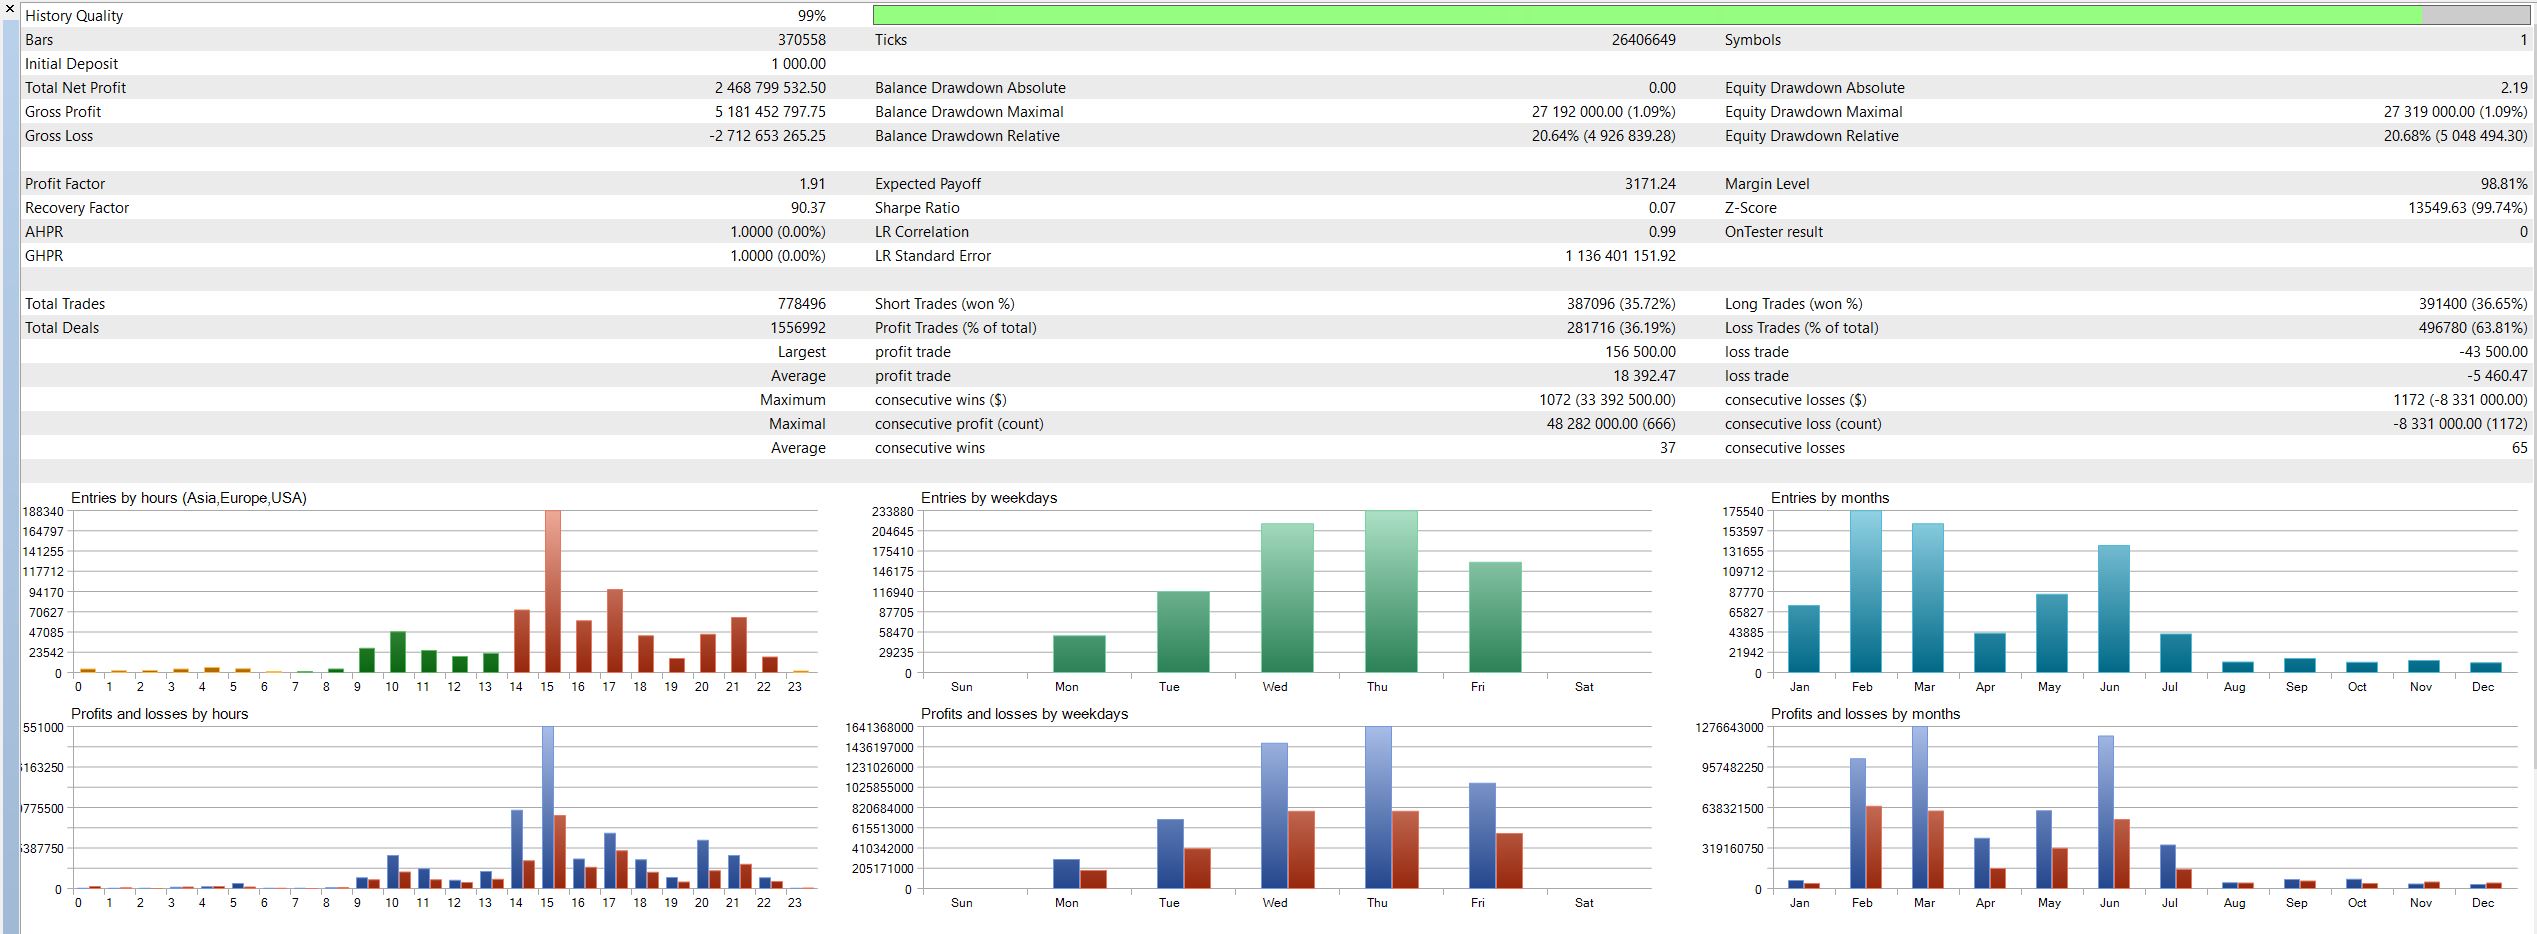Click the Equity Drawdown Maximal value
2537x934 pixels.
2455,112
